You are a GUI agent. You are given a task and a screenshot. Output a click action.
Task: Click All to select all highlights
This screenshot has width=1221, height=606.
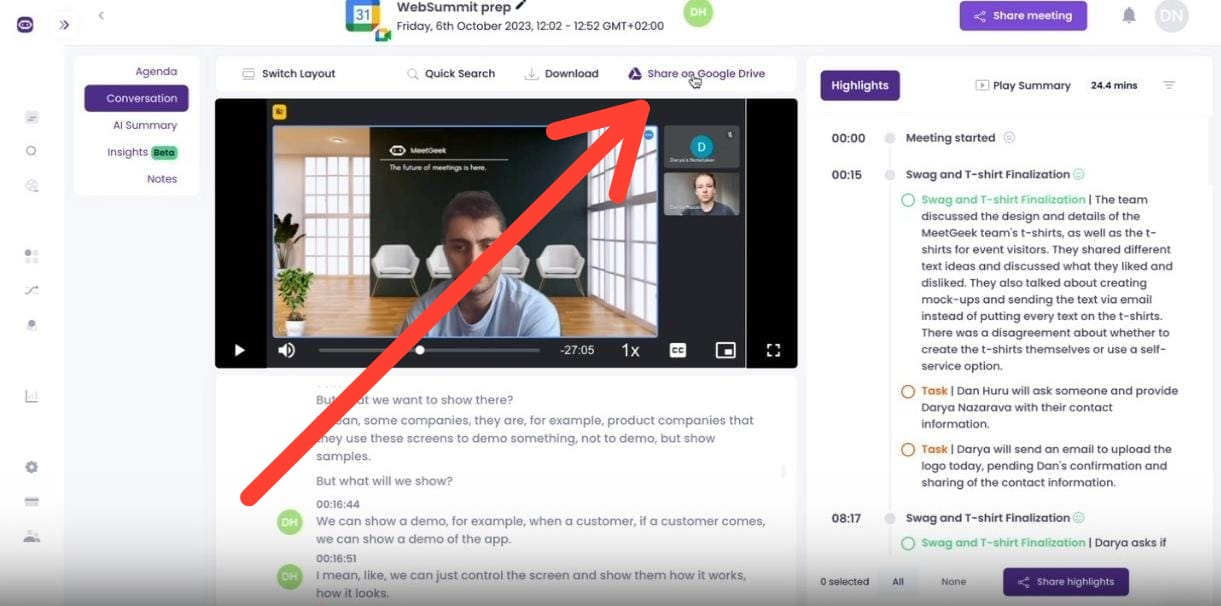pyautogui.click(x=898, y=582)
